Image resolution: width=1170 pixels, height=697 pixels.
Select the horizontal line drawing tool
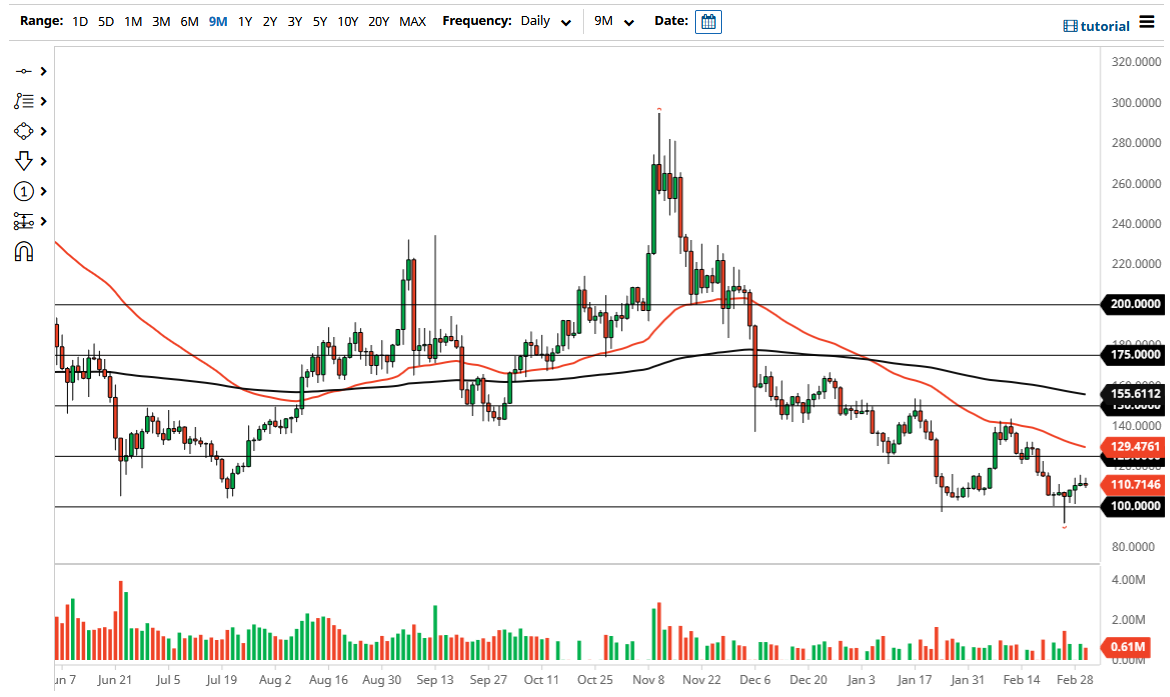coord(25,70)
